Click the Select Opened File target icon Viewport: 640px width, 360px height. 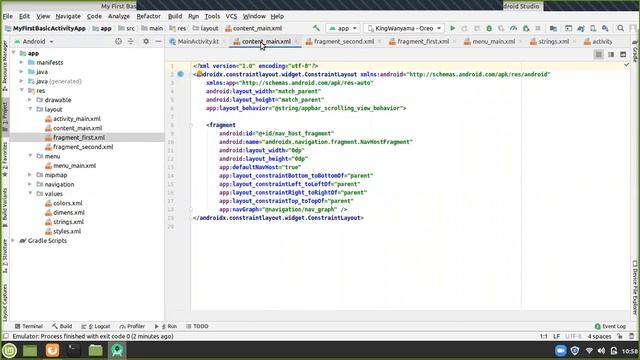118,41
